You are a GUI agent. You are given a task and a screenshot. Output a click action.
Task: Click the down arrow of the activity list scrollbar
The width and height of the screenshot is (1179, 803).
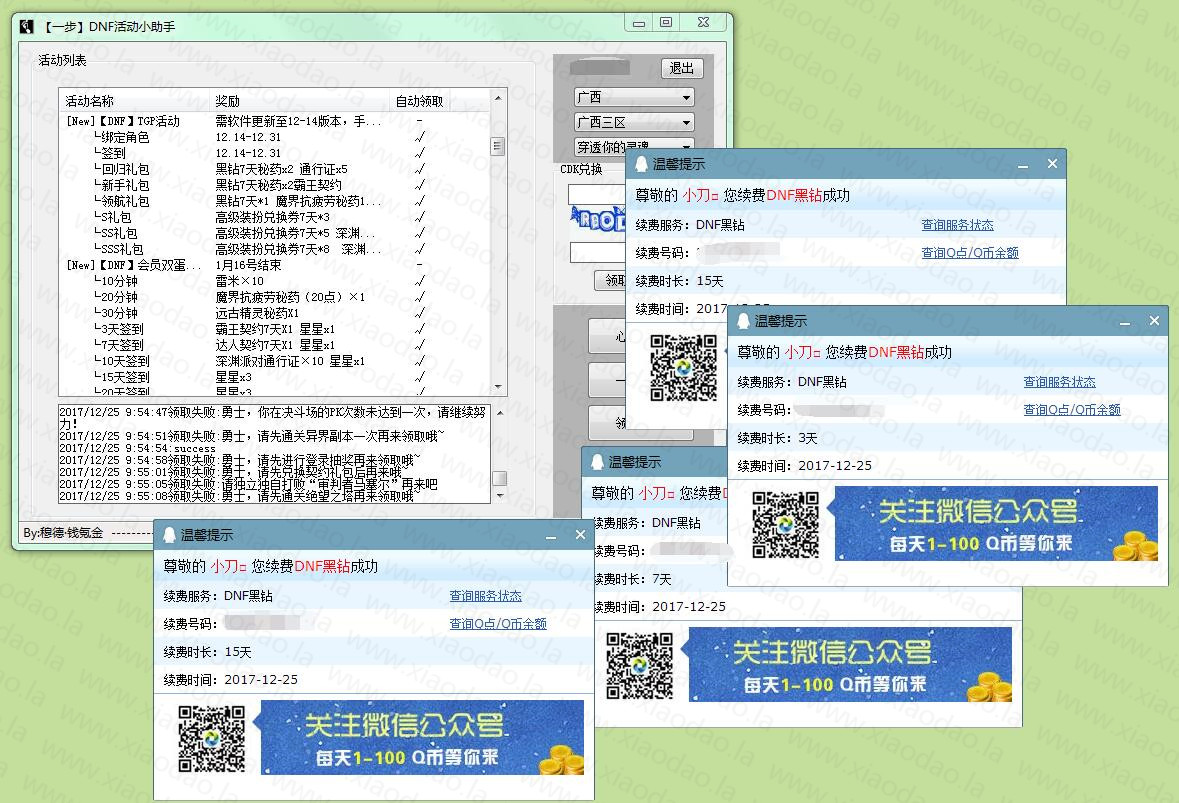(x=498, y=387)
